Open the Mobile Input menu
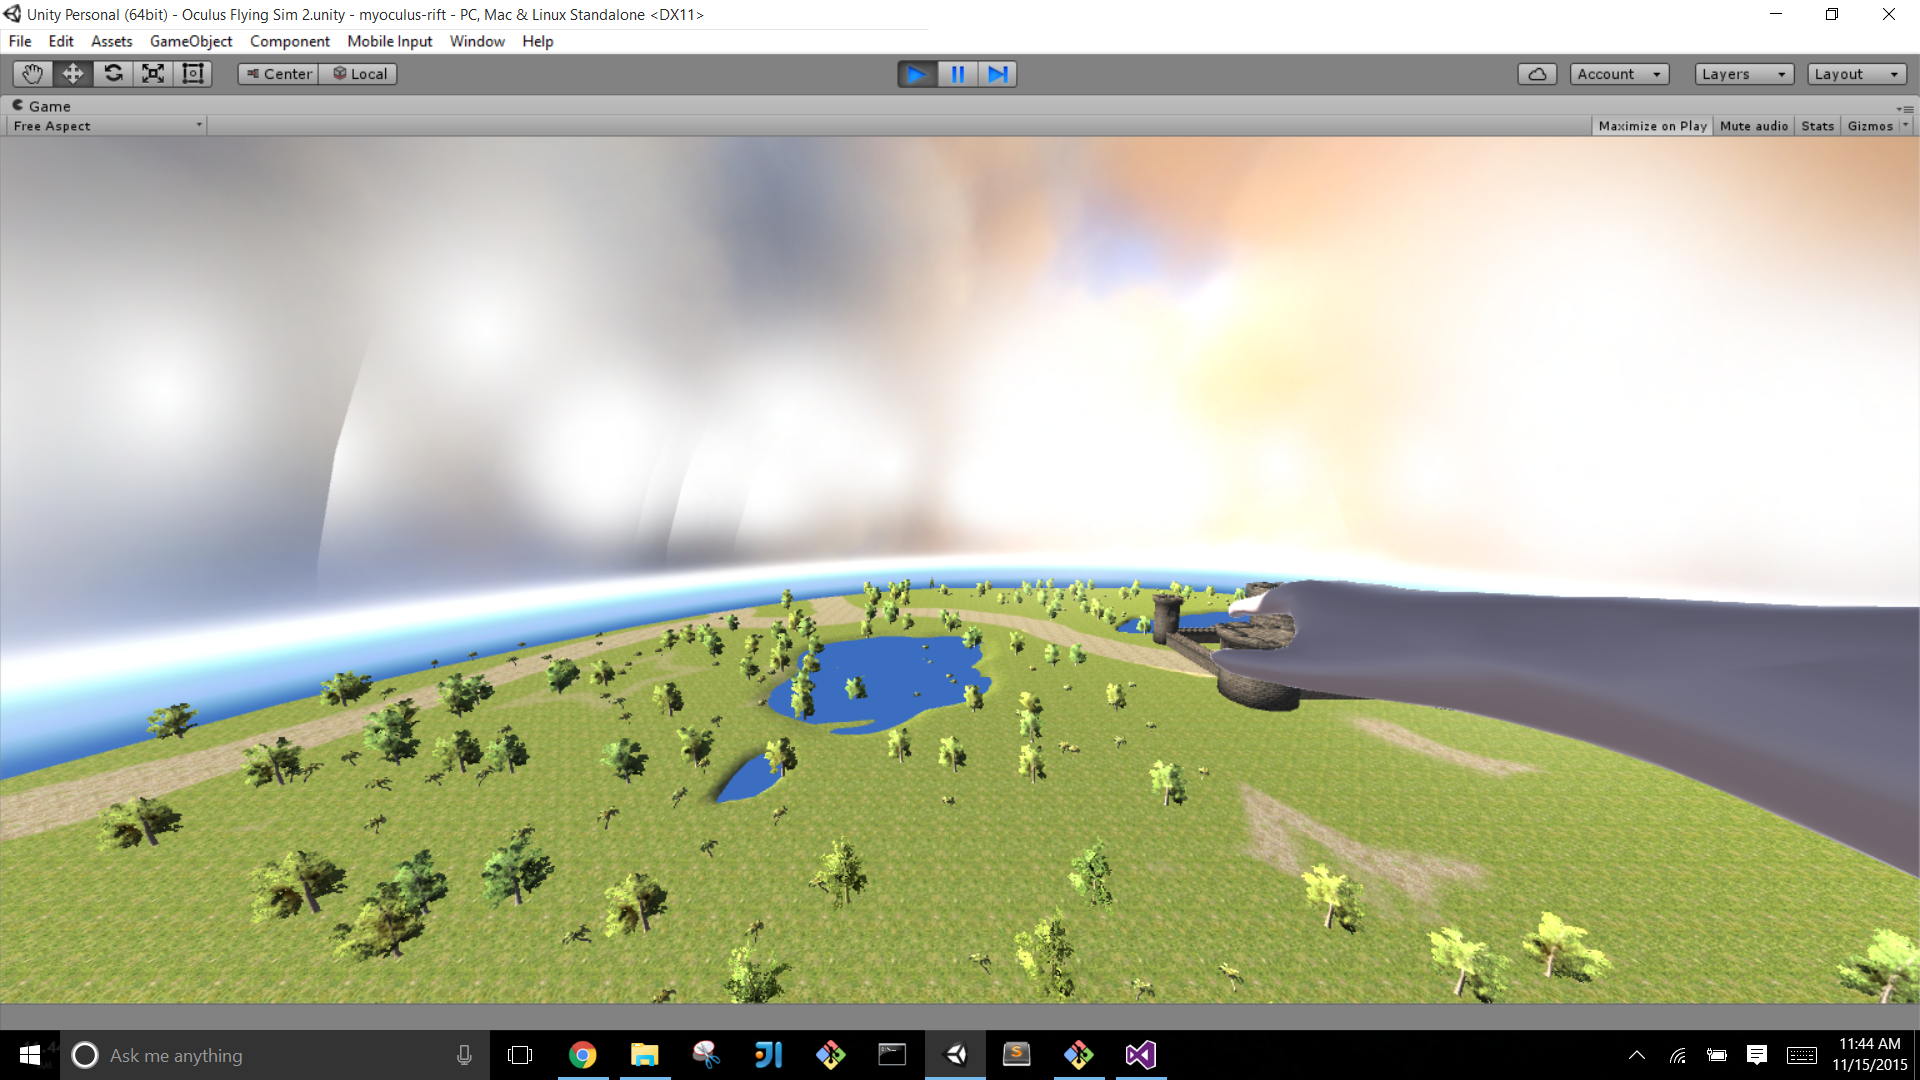The image size is (1920, 1080). (389, 41)
